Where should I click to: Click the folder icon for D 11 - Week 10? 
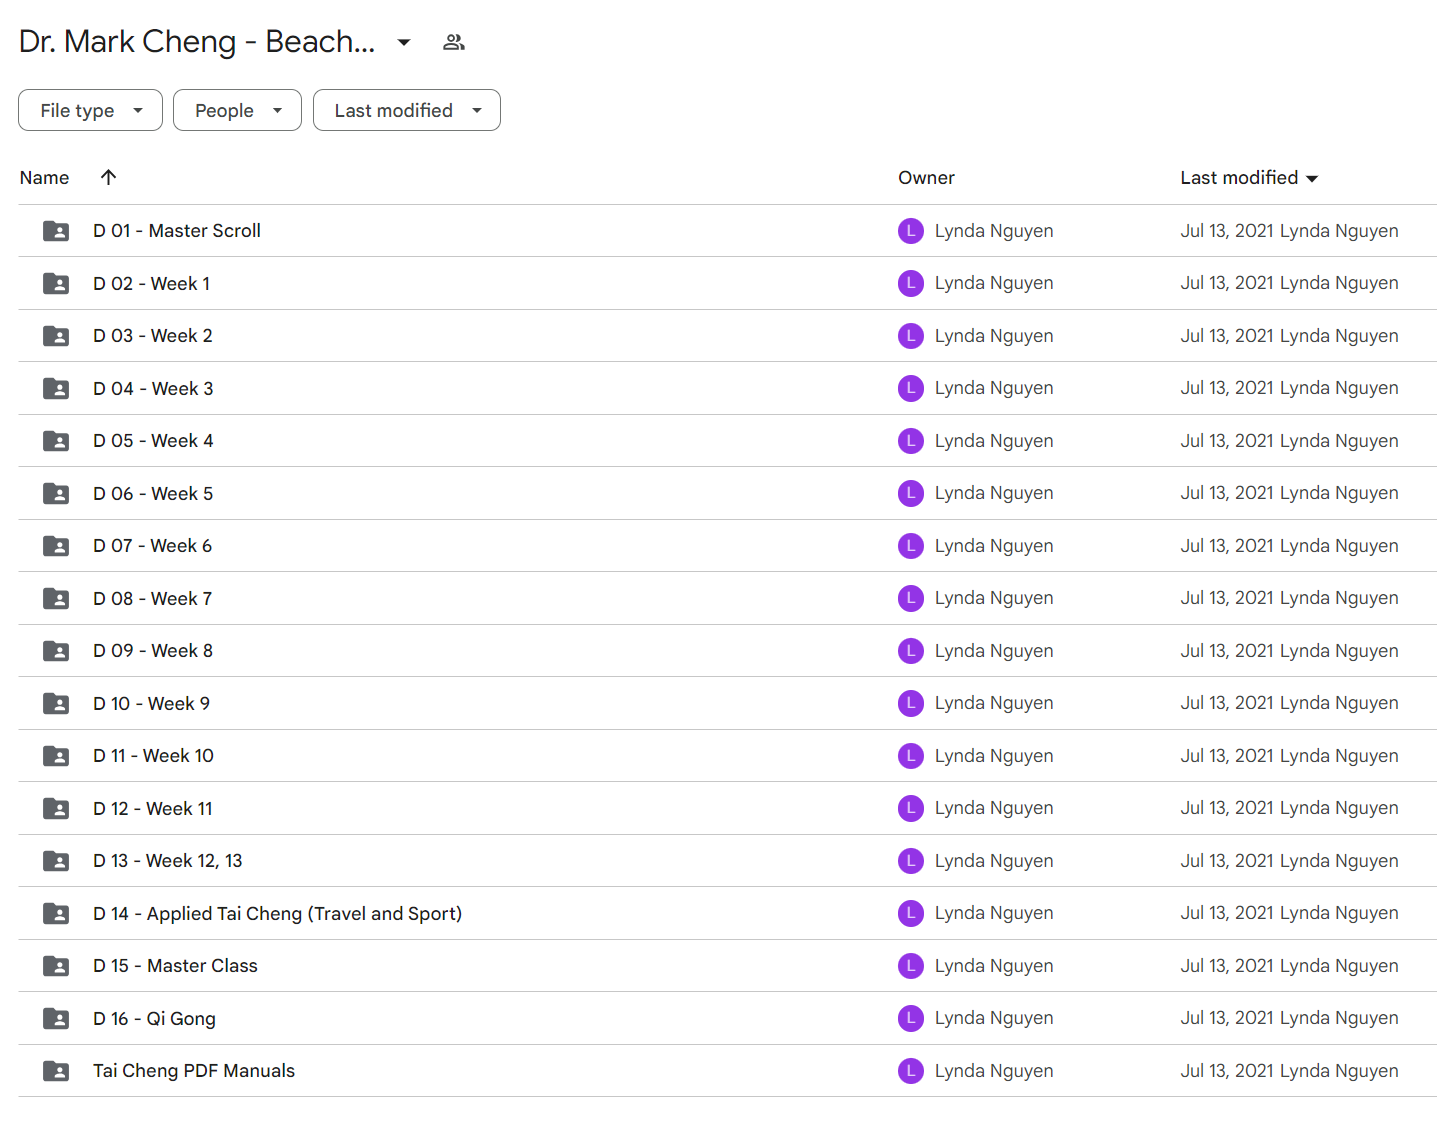pos(56,756)
